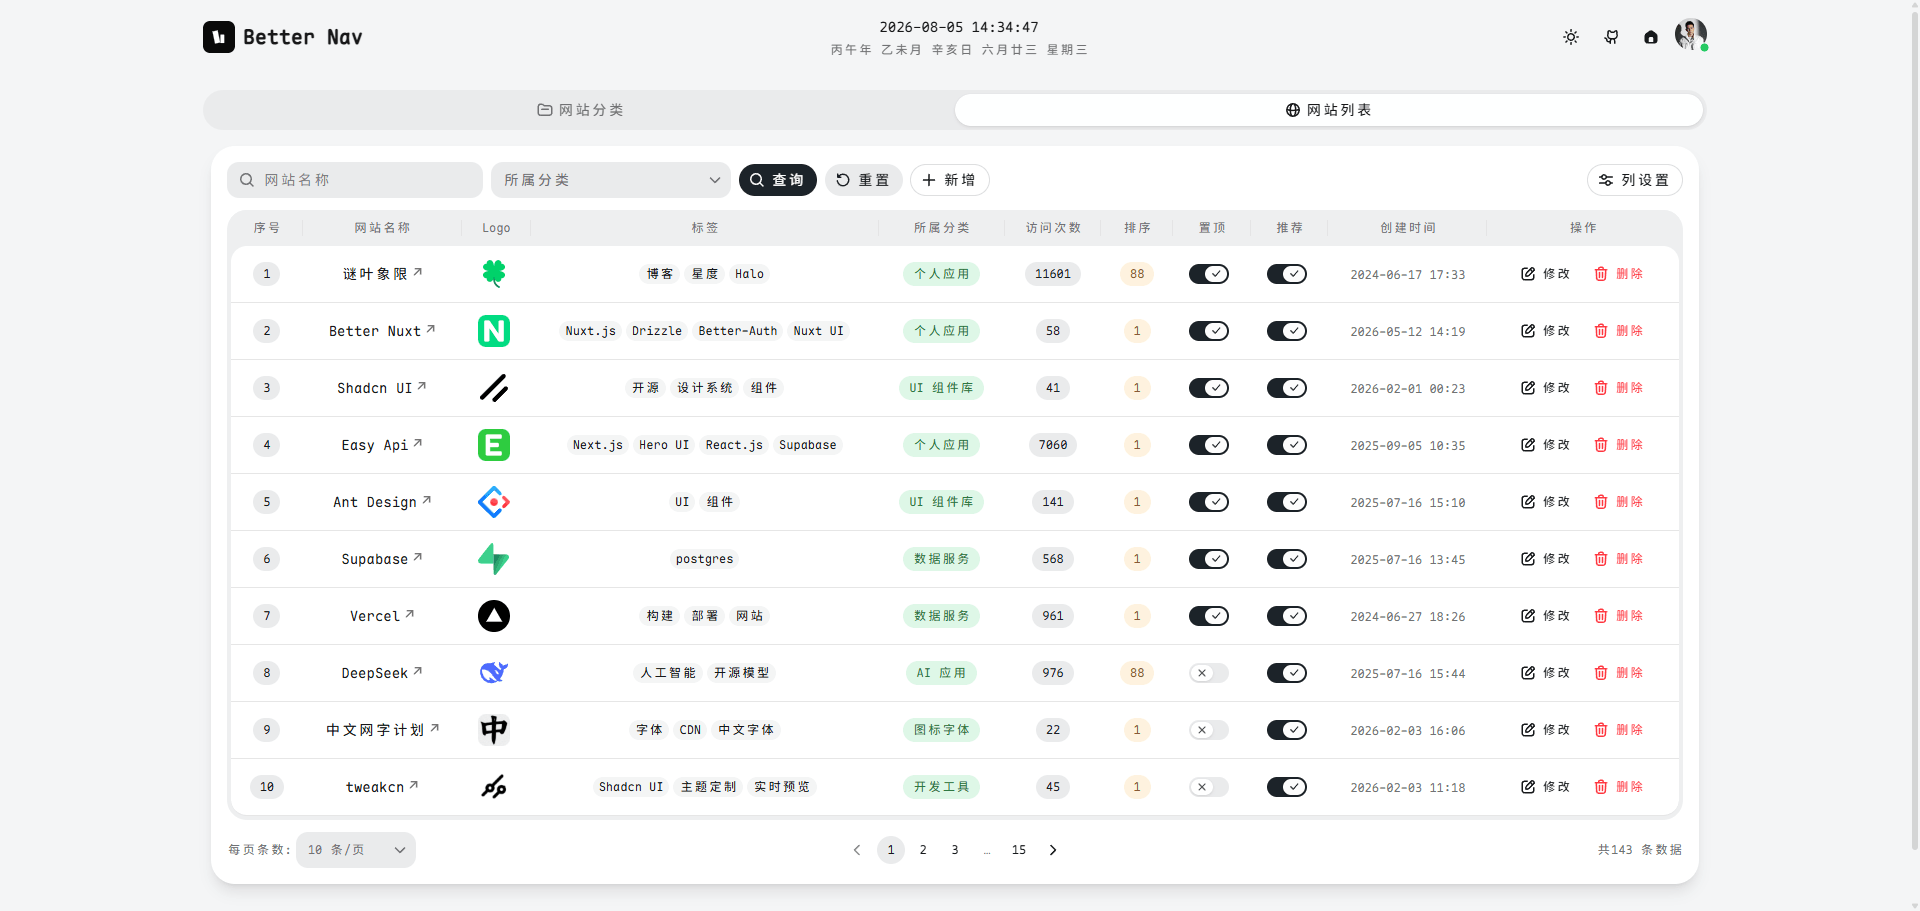Viewport: 1920px width, 911px height.
Task: Click the 创建时间 column header
Action: tap(1408, 228)
